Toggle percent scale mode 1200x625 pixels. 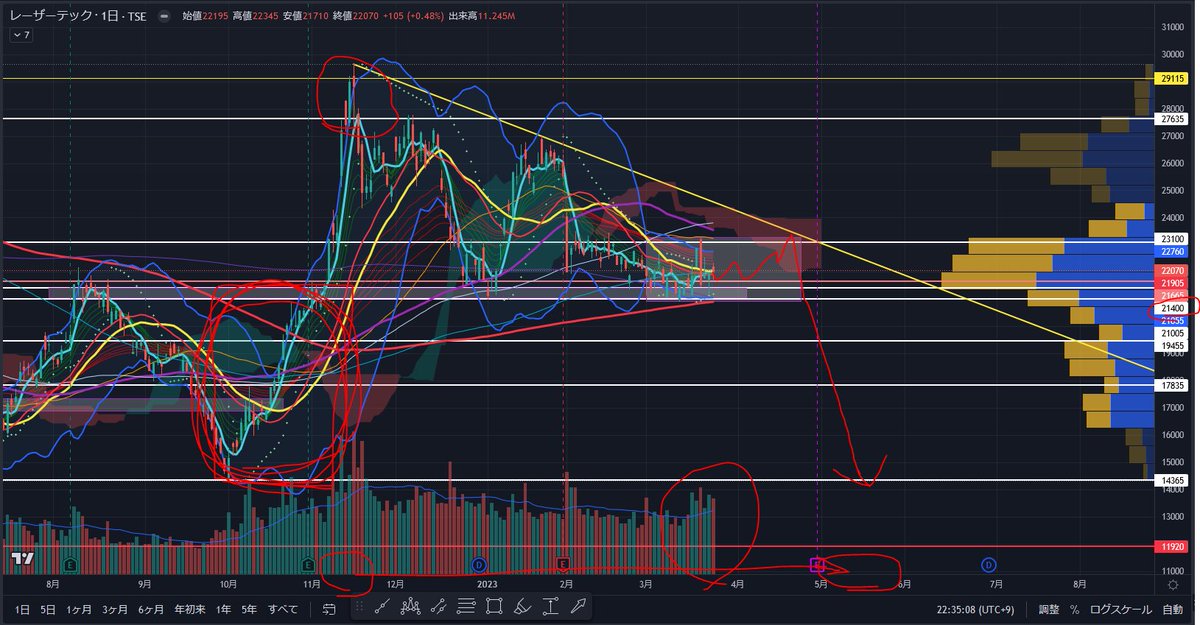click(1074, 608)
